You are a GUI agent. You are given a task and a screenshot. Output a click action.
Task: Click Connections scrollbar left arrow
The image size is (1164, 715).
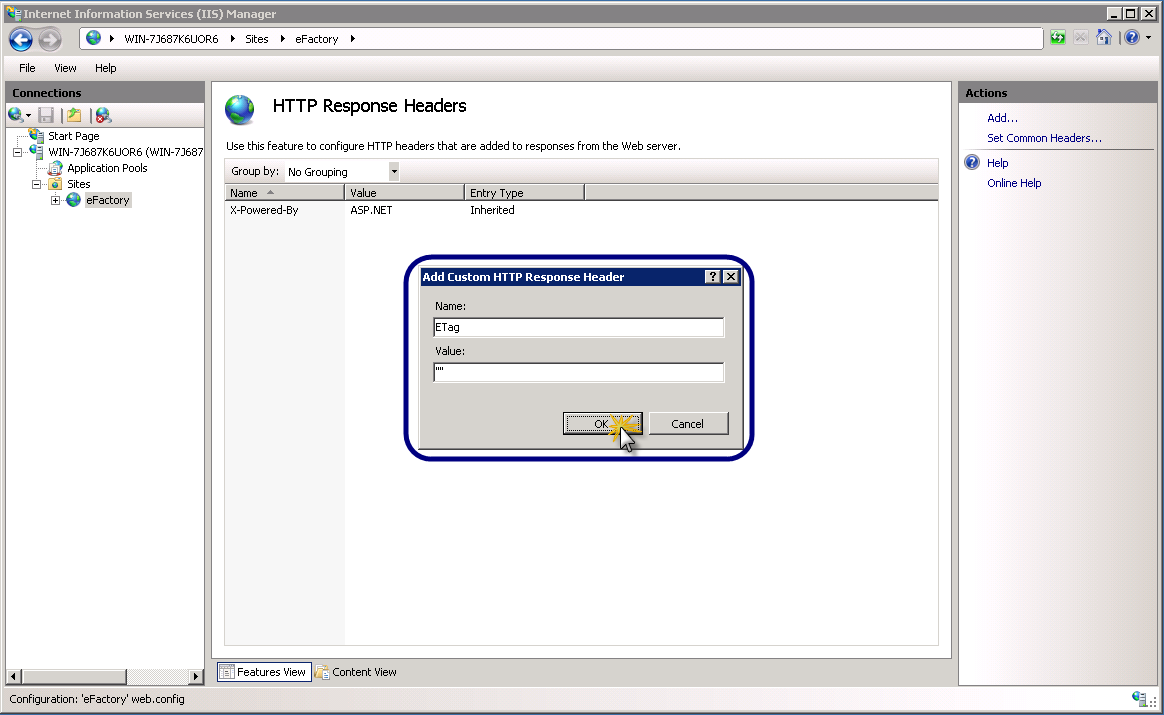click(x=13, y=676)
